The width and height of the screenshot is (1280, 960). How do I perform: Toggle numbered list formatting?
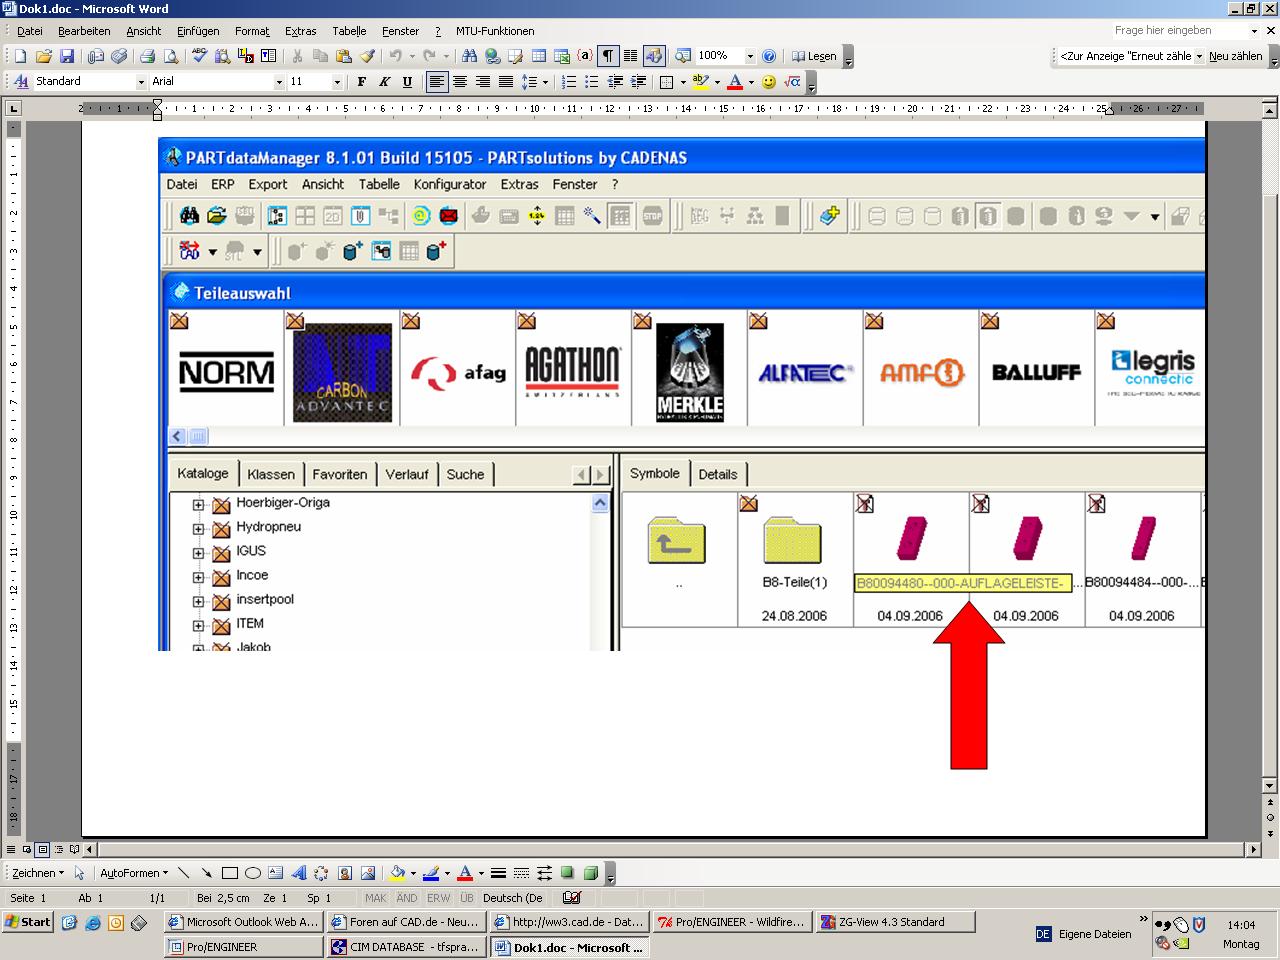(x=568, y=82)
